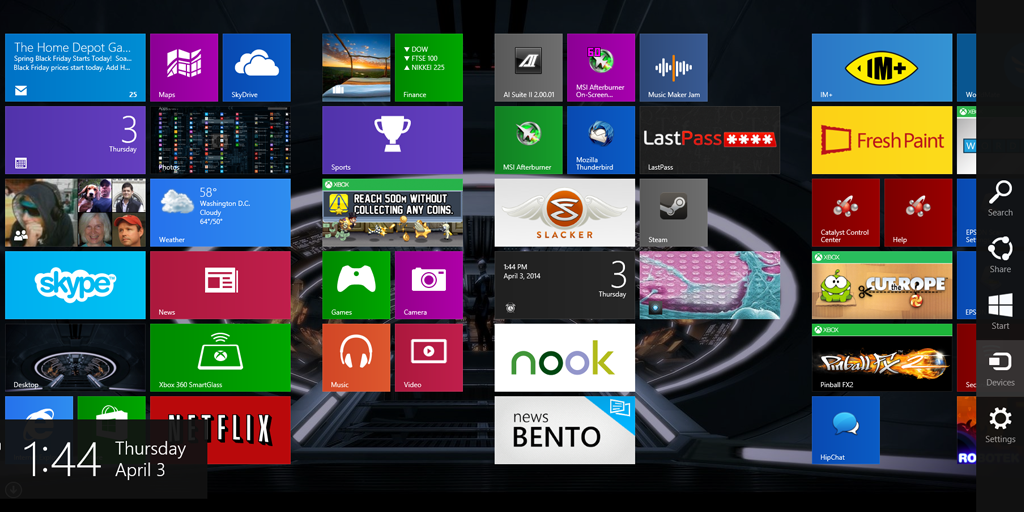Viewport: 1024px width, 512px height.
Task: Open the People tile with contact photos
Action: (75, 213)
